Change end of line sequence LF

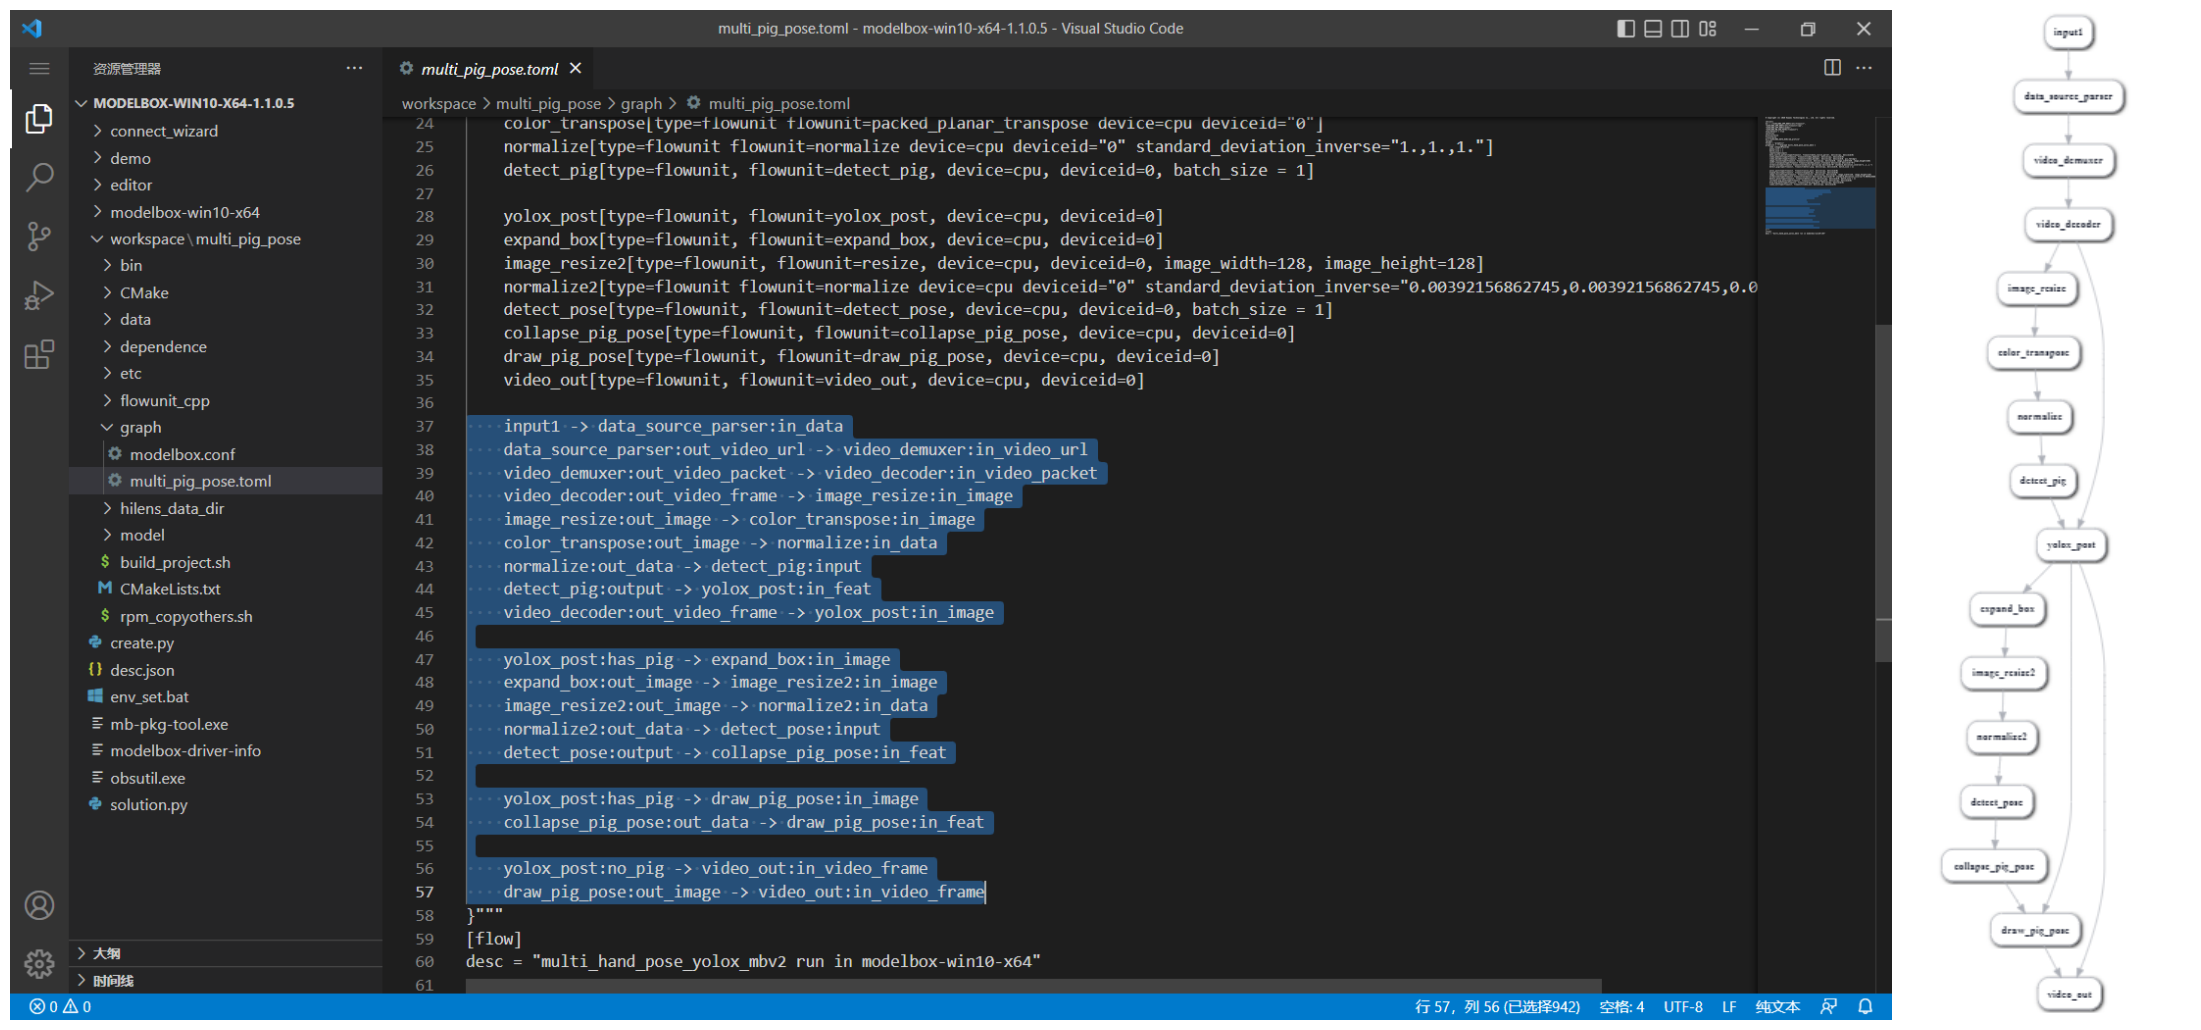[x=1729, y=1007]
